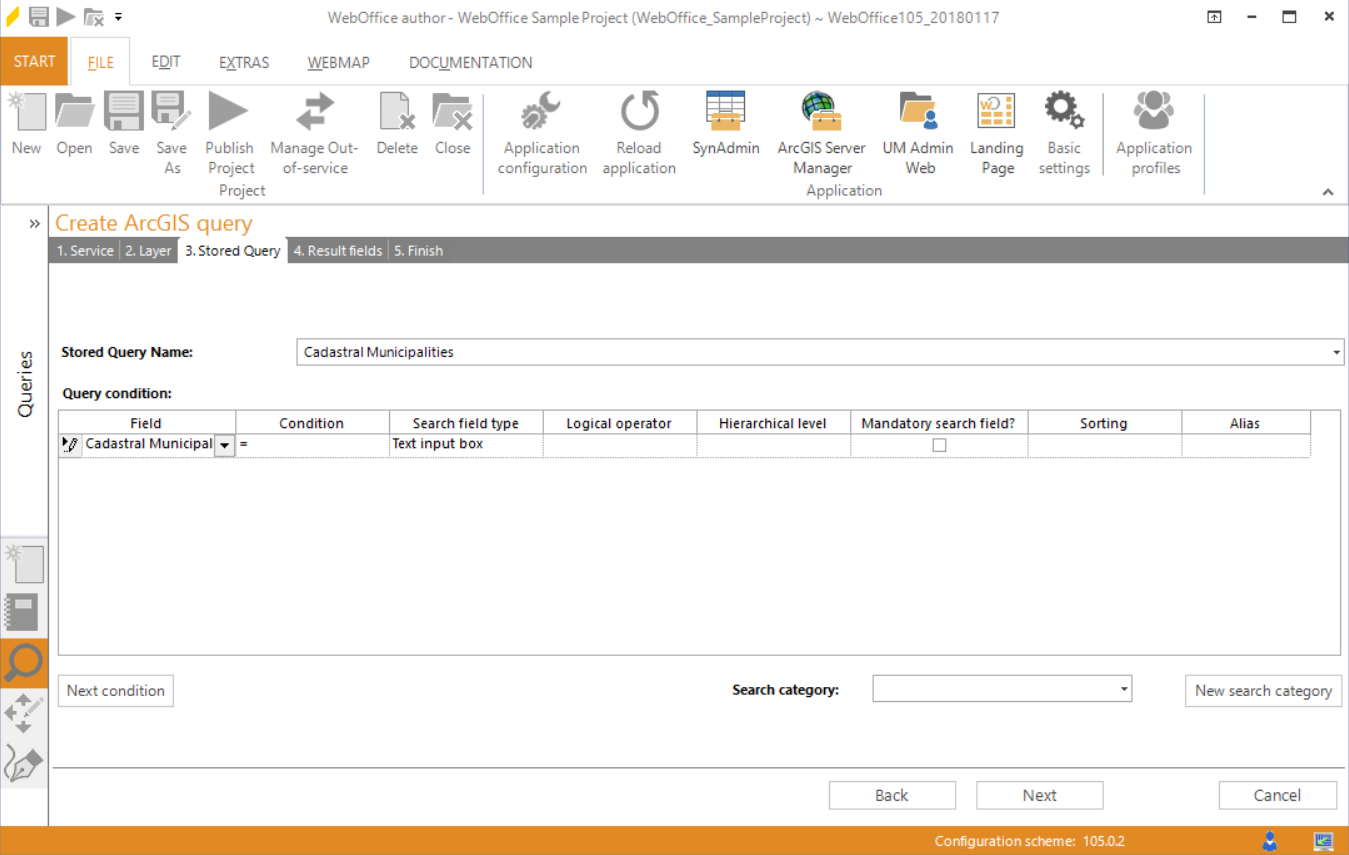Collapse the ribbon with the chevron arrow
This screenshot has height=855, width=1349.
1328,192
